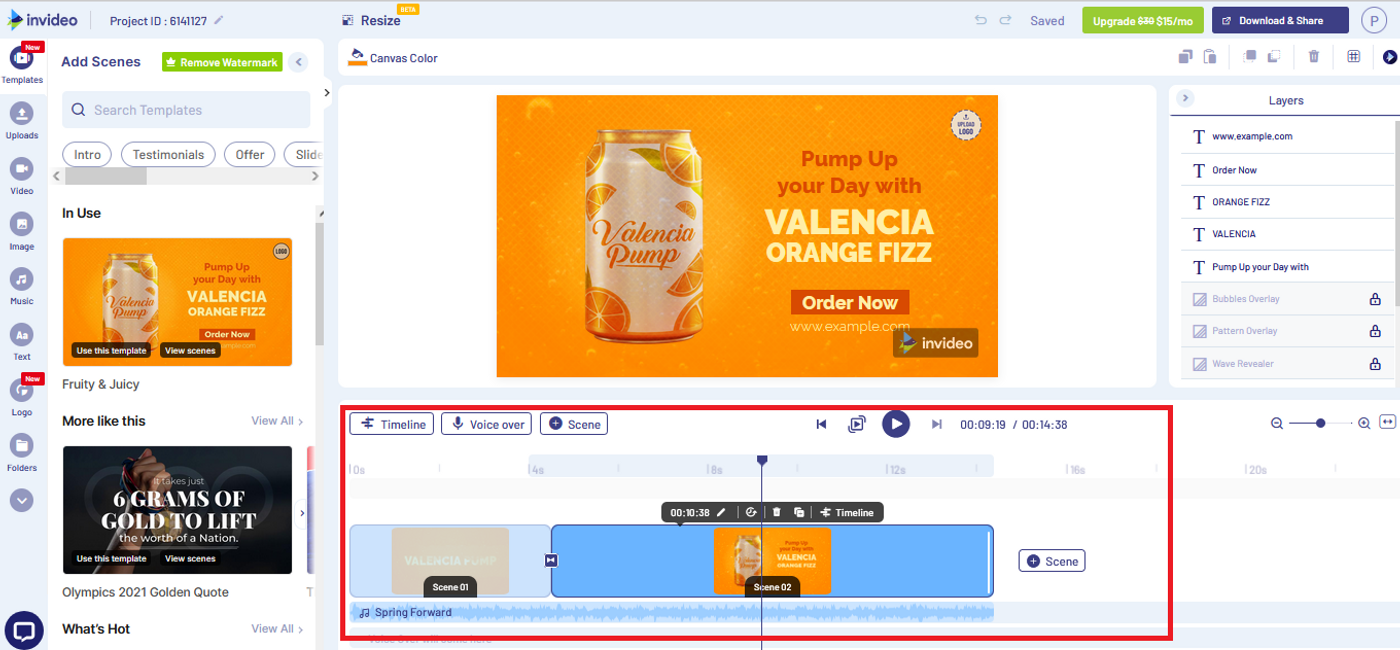Click the timeline zoom slider handle
1400x650 pixels.
coord(1320,424)
